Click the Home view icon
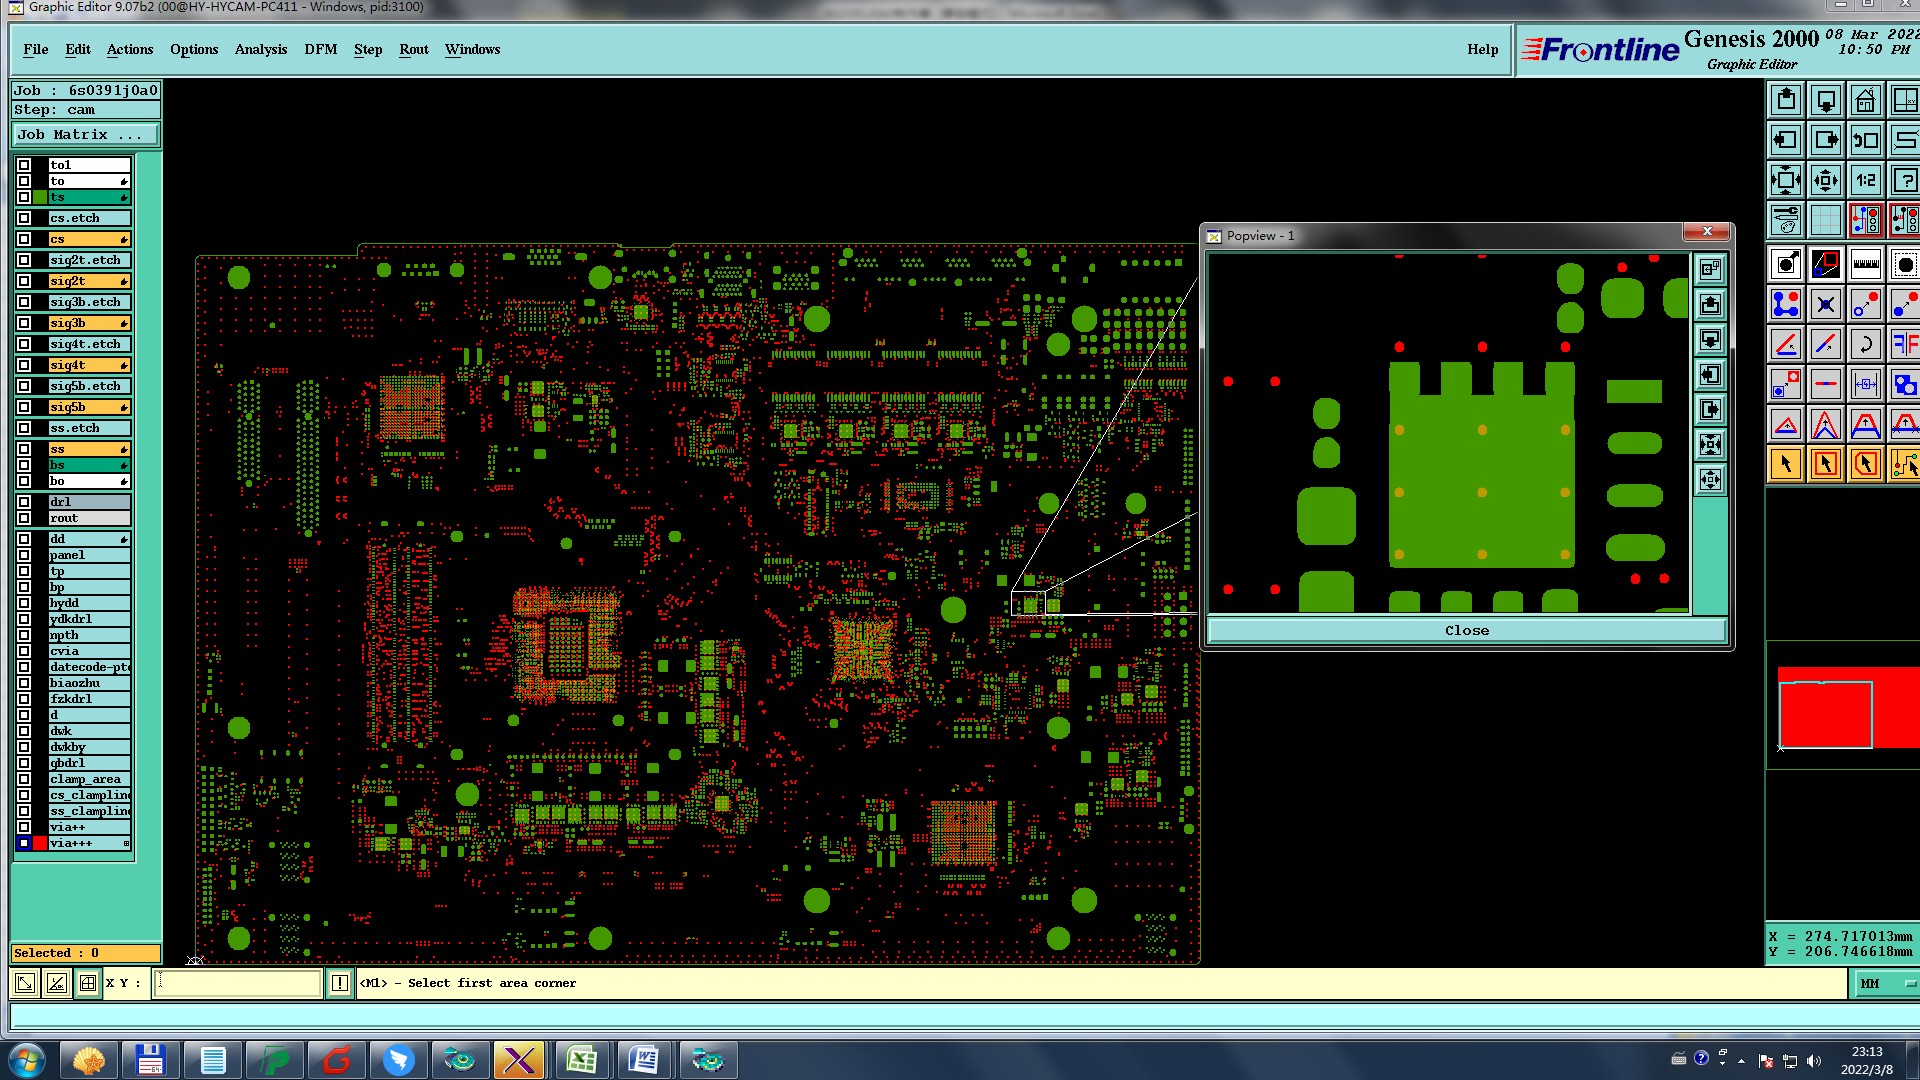The image size is (1920, 1080). click(1865, 100)
